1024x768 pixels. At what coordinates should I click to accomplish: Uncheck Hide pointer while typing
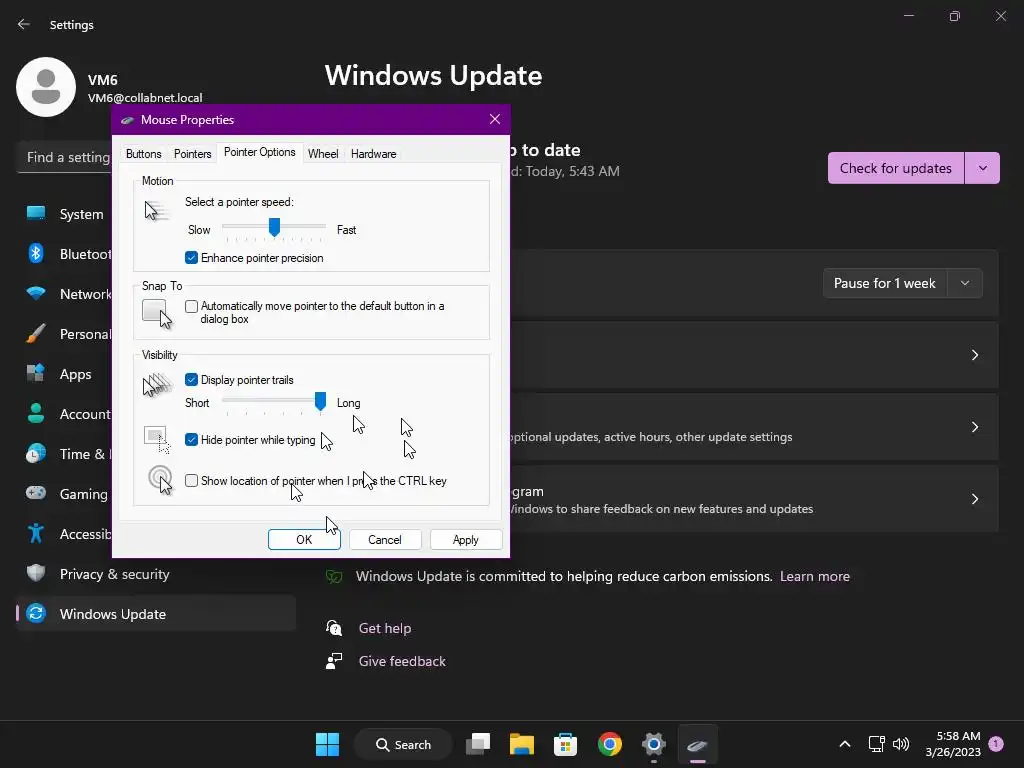coord(191,440)
